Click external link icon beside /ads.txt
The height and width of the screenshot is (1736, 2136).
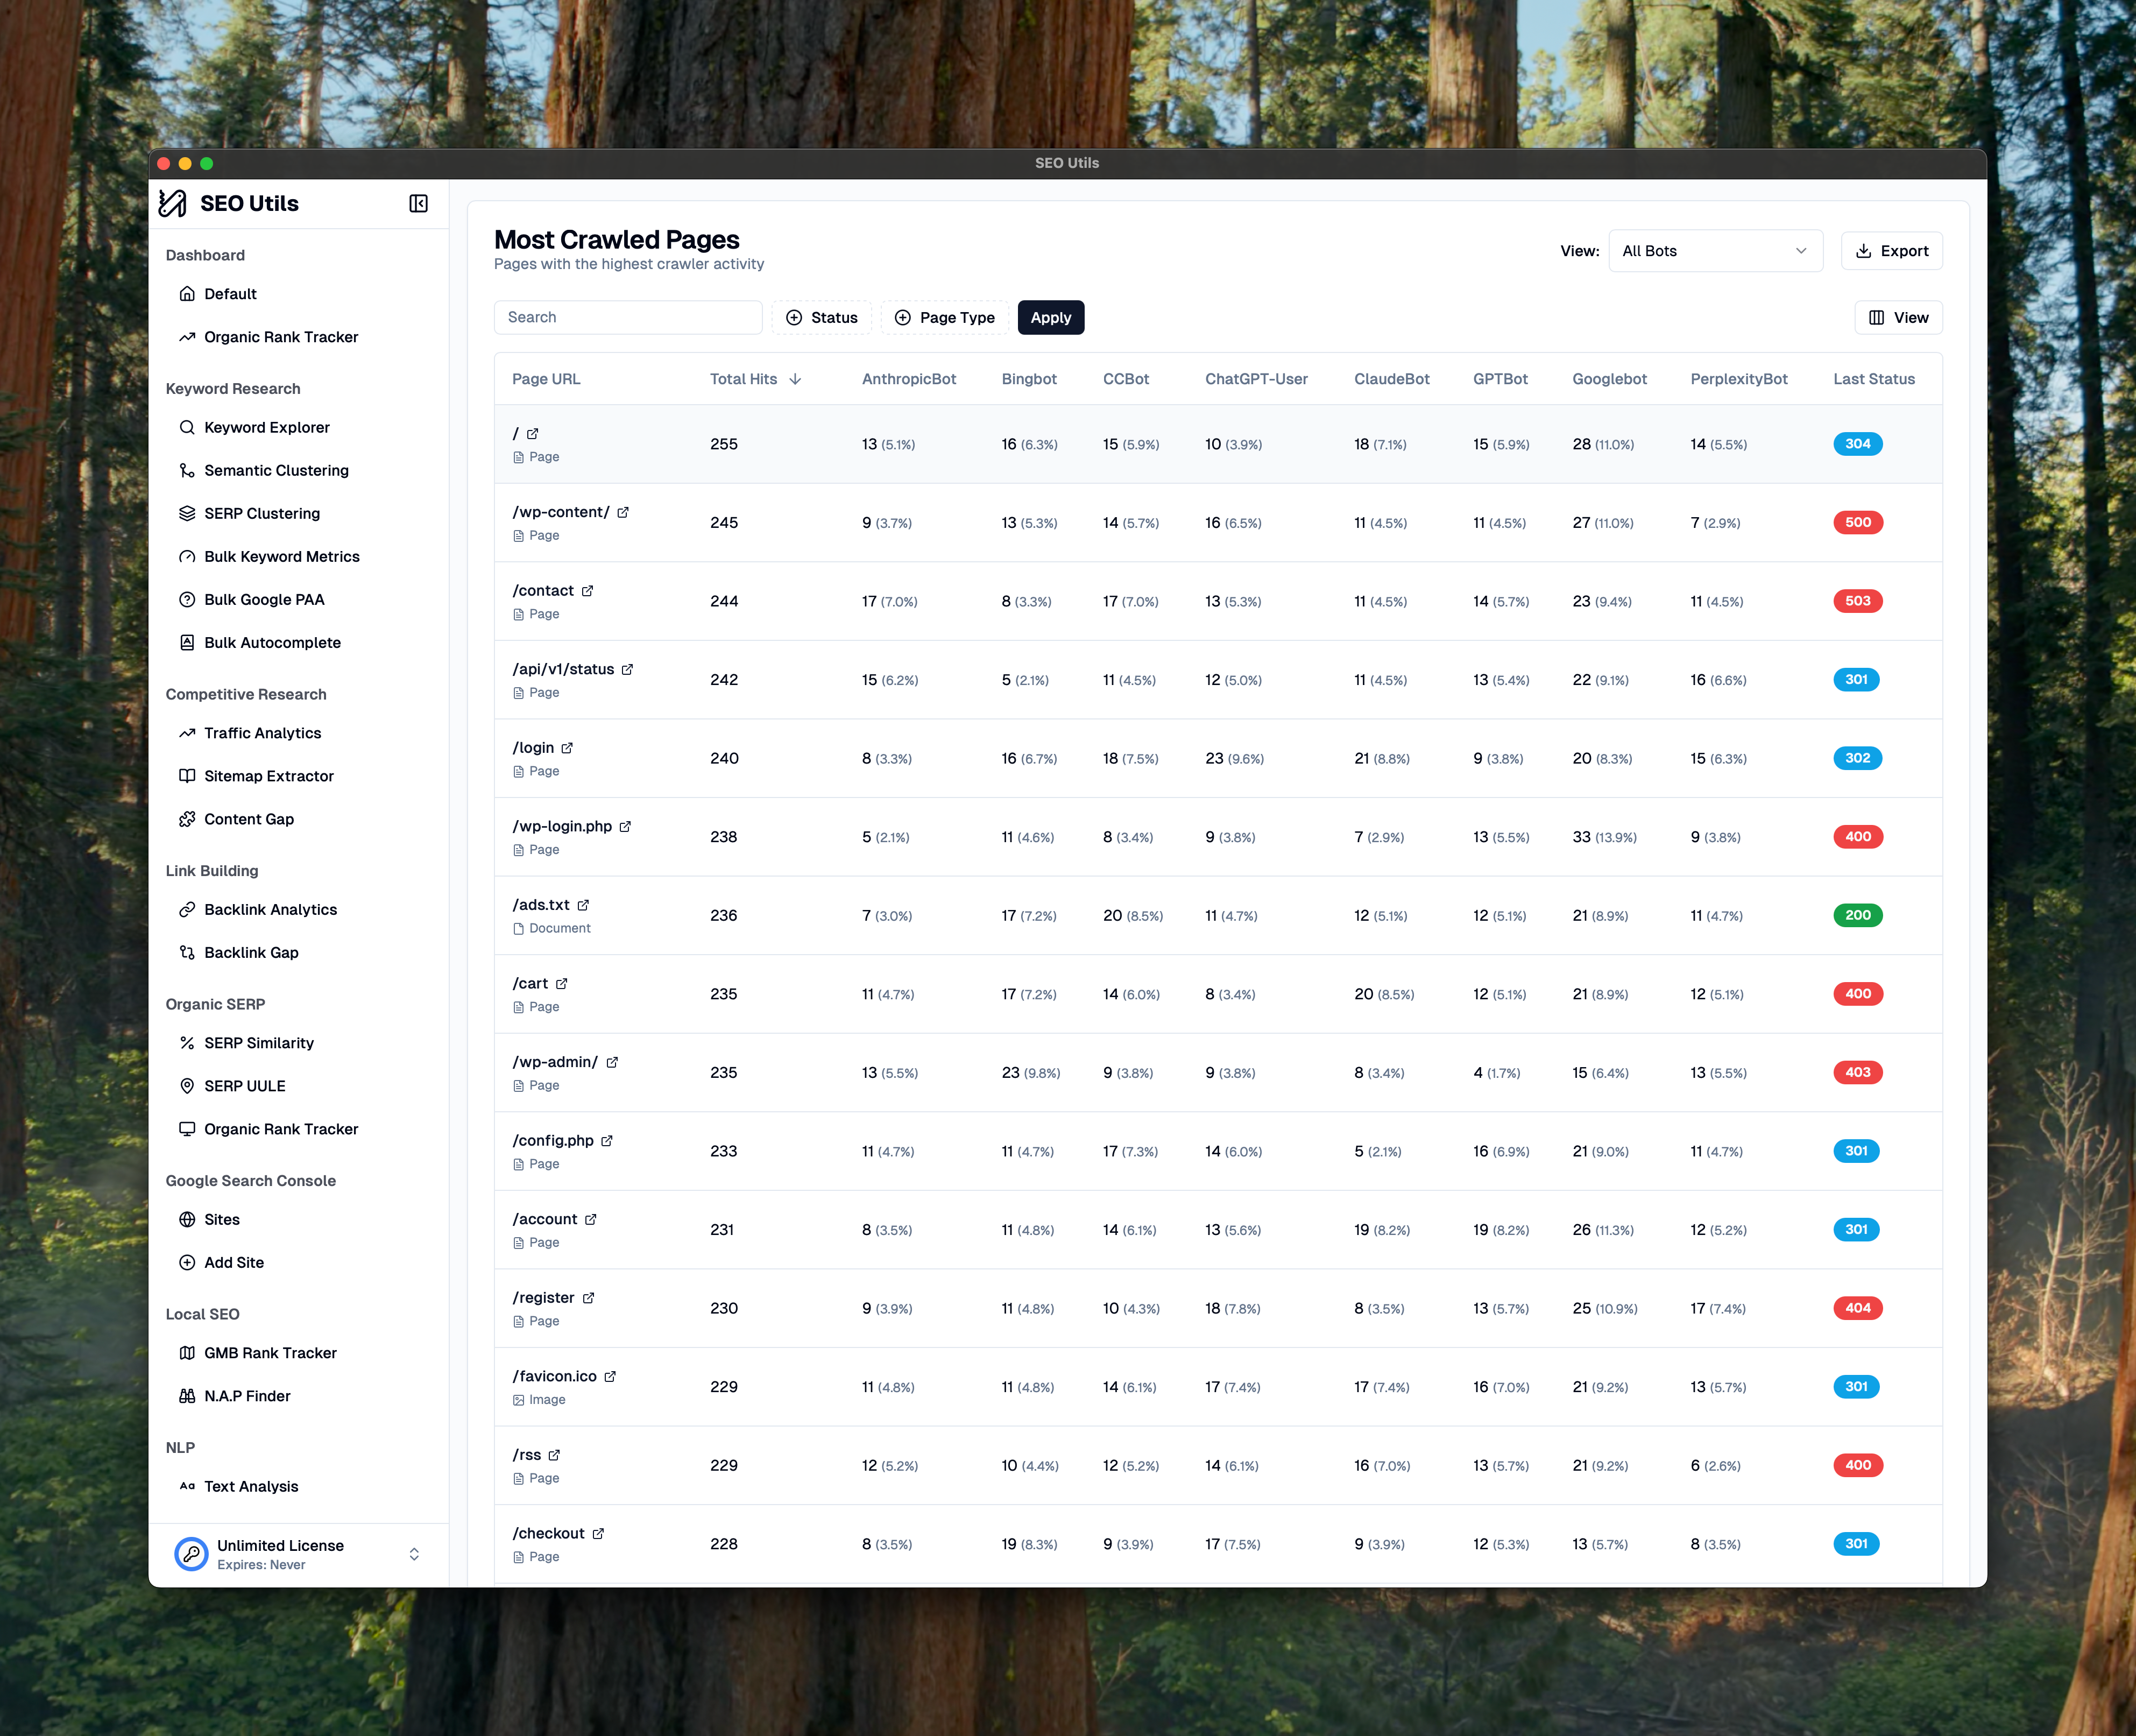583,906
